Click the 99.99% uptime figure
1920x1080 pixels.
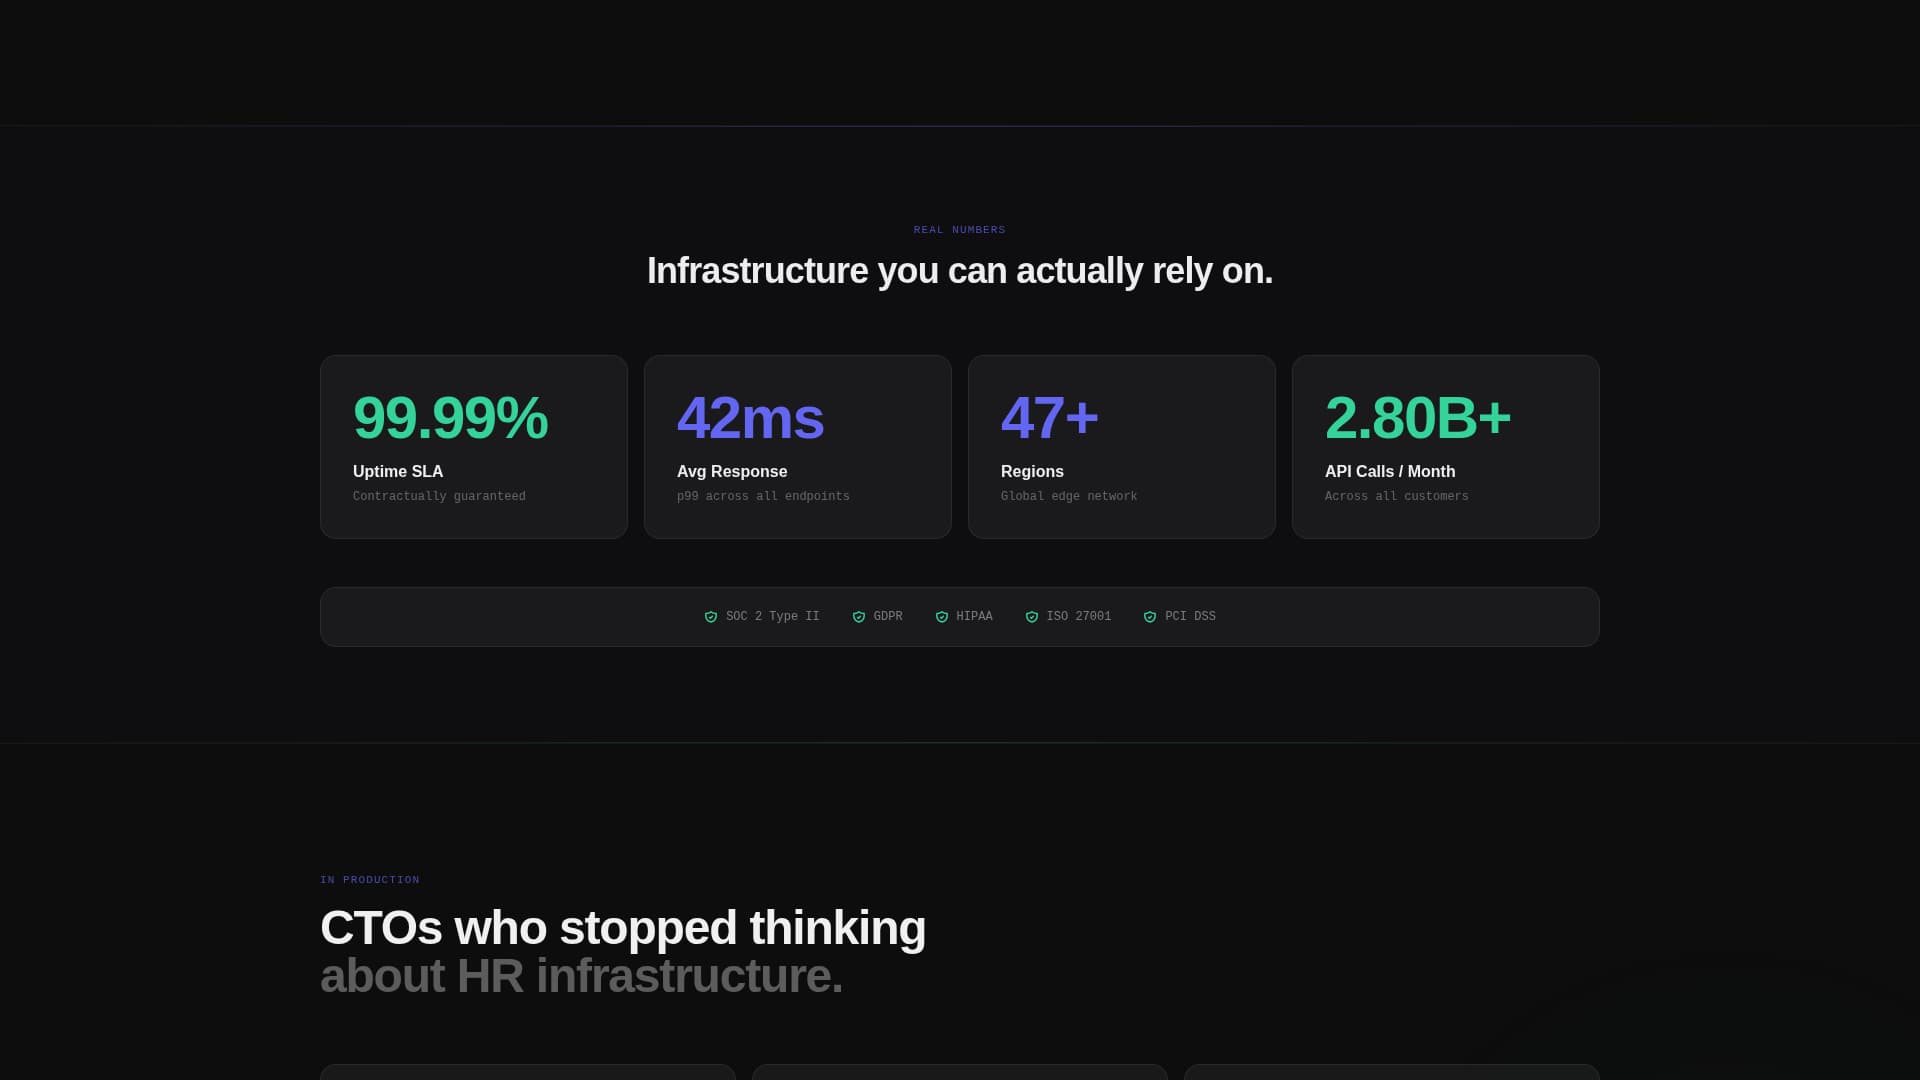coord(450,418)
